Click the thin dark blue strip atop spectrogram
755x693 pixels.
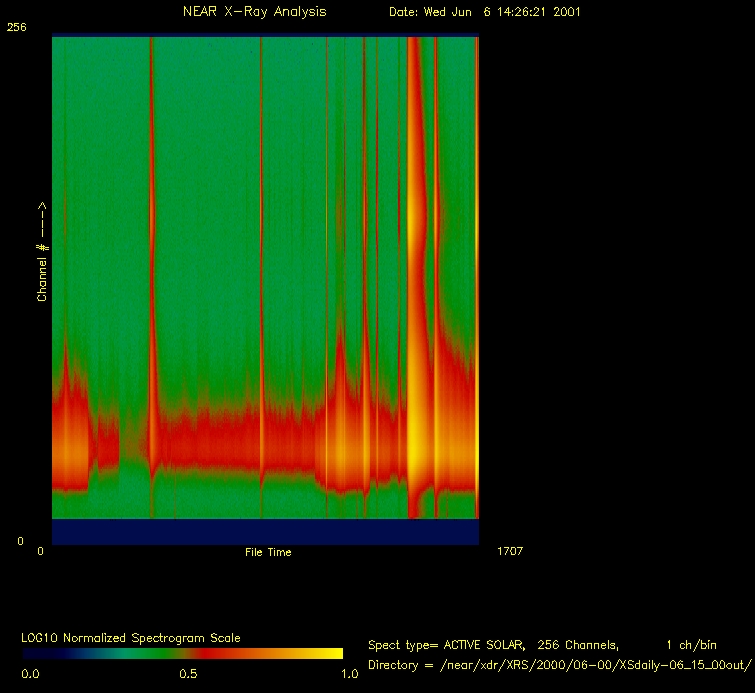[265, 37]
